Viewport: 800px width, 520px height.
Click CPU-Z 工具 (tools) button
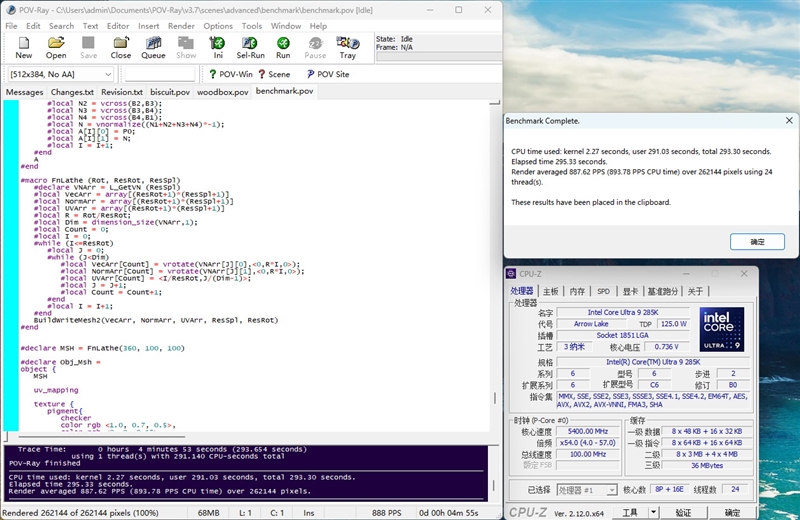point(630,512)
